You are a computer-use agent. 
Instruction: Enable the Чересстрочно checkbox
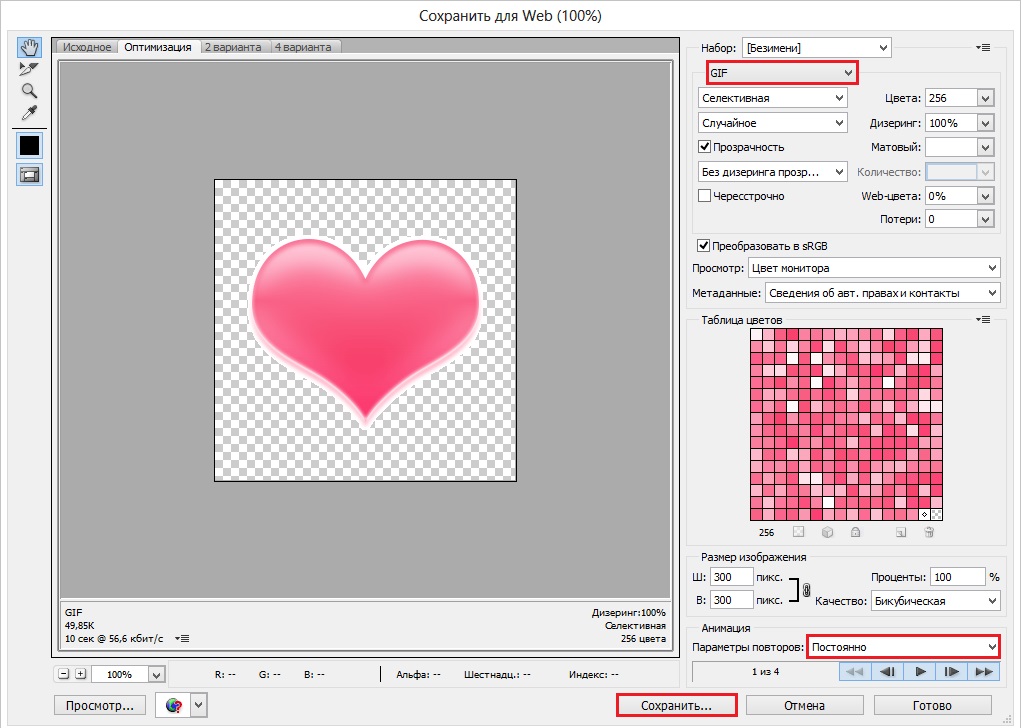coord(704,195)
